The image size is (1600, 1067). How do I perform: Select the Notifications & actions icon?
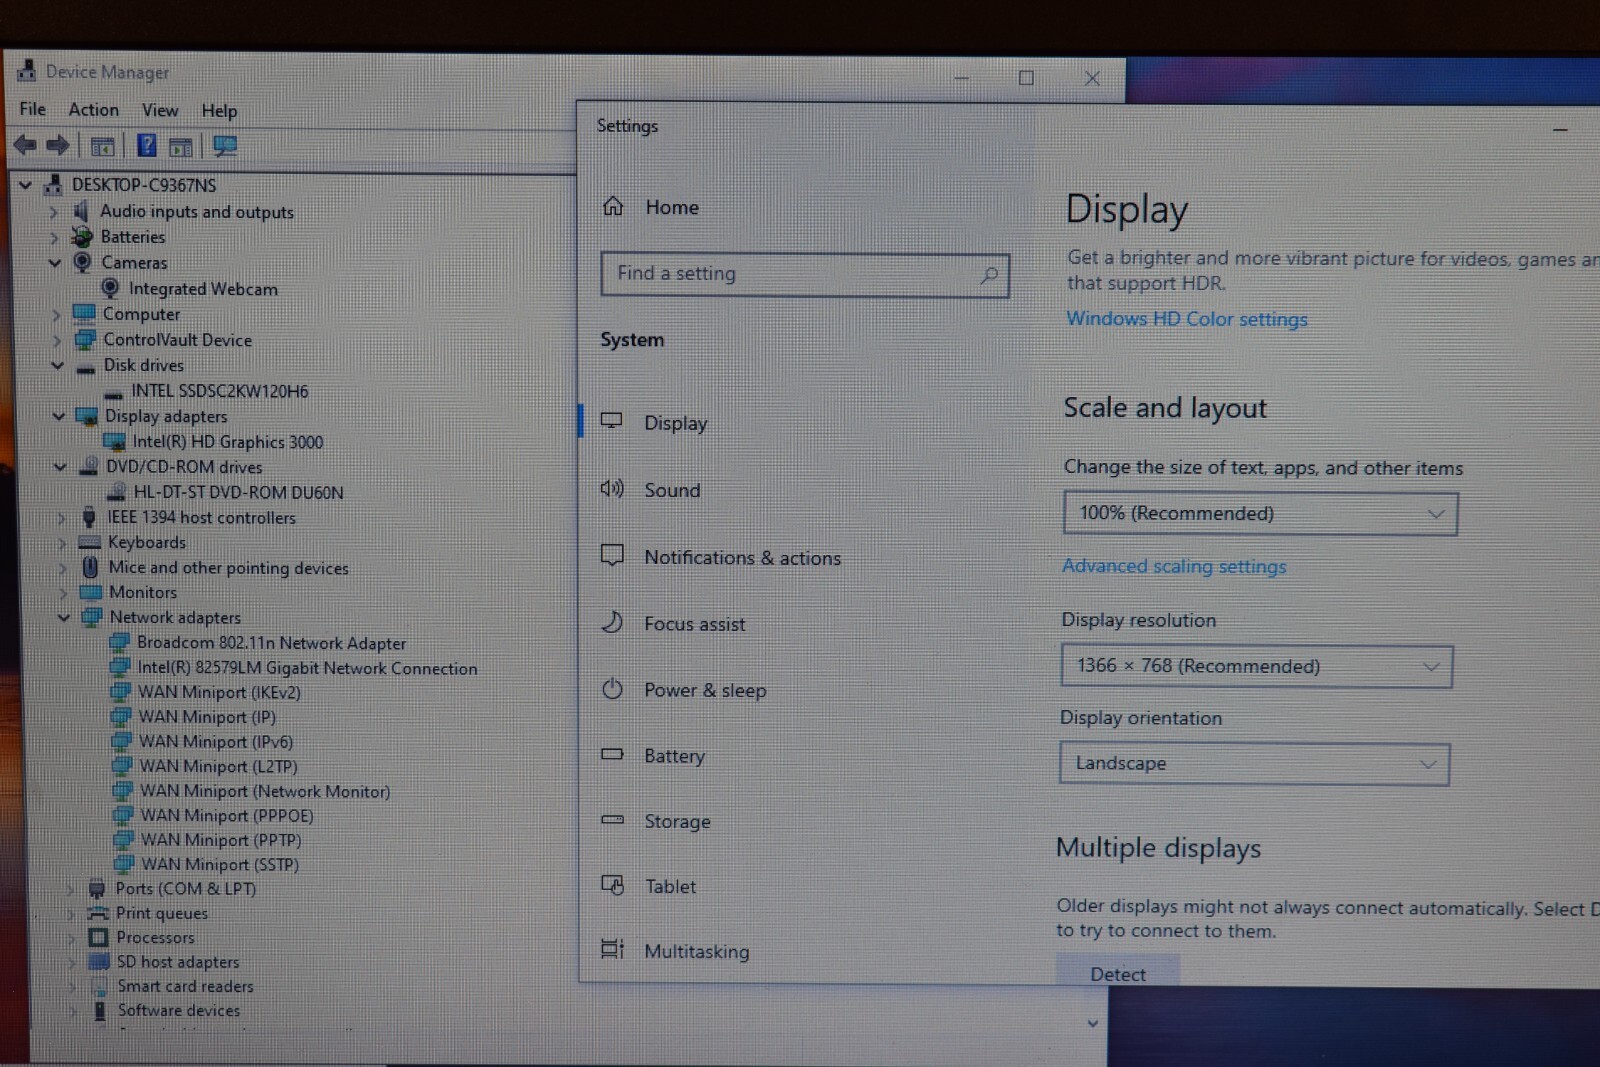tap(612, 555)
